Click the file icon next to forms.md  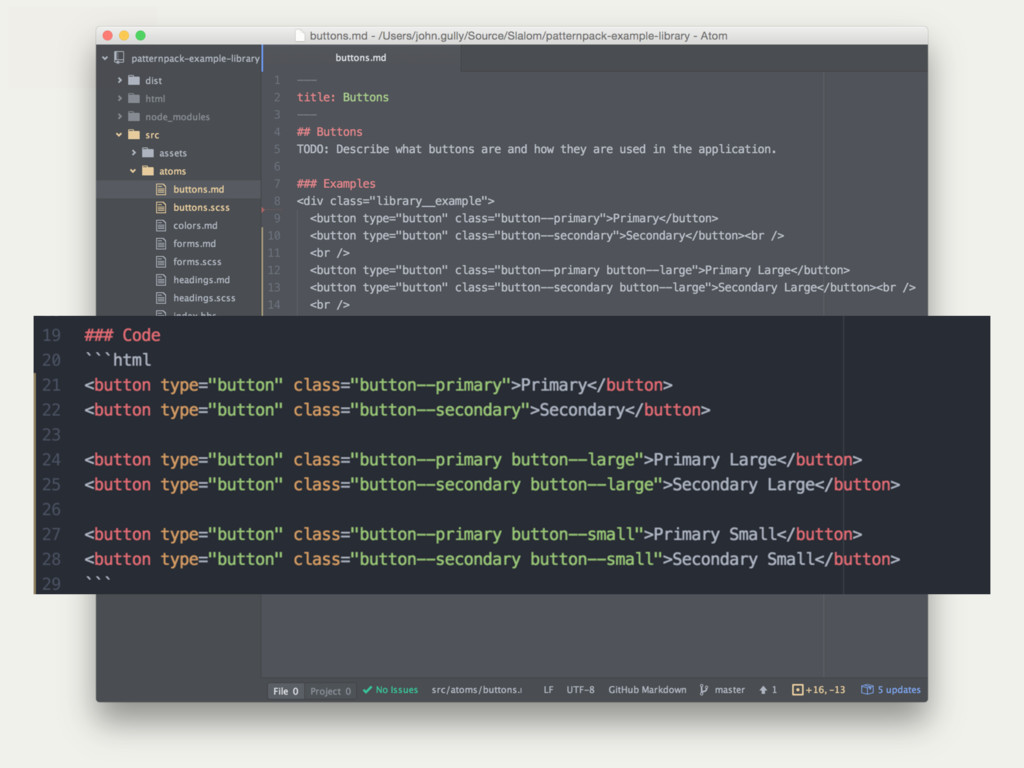coord(161,244)
